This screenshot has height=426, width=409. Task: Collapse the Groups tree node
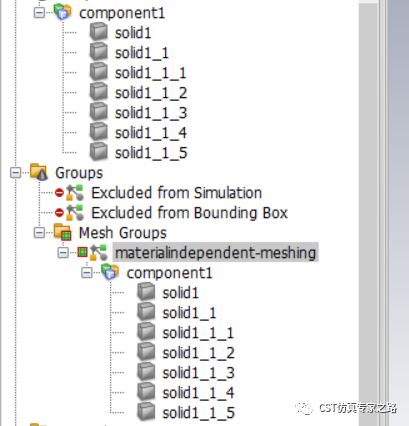(x=15, y=173)
